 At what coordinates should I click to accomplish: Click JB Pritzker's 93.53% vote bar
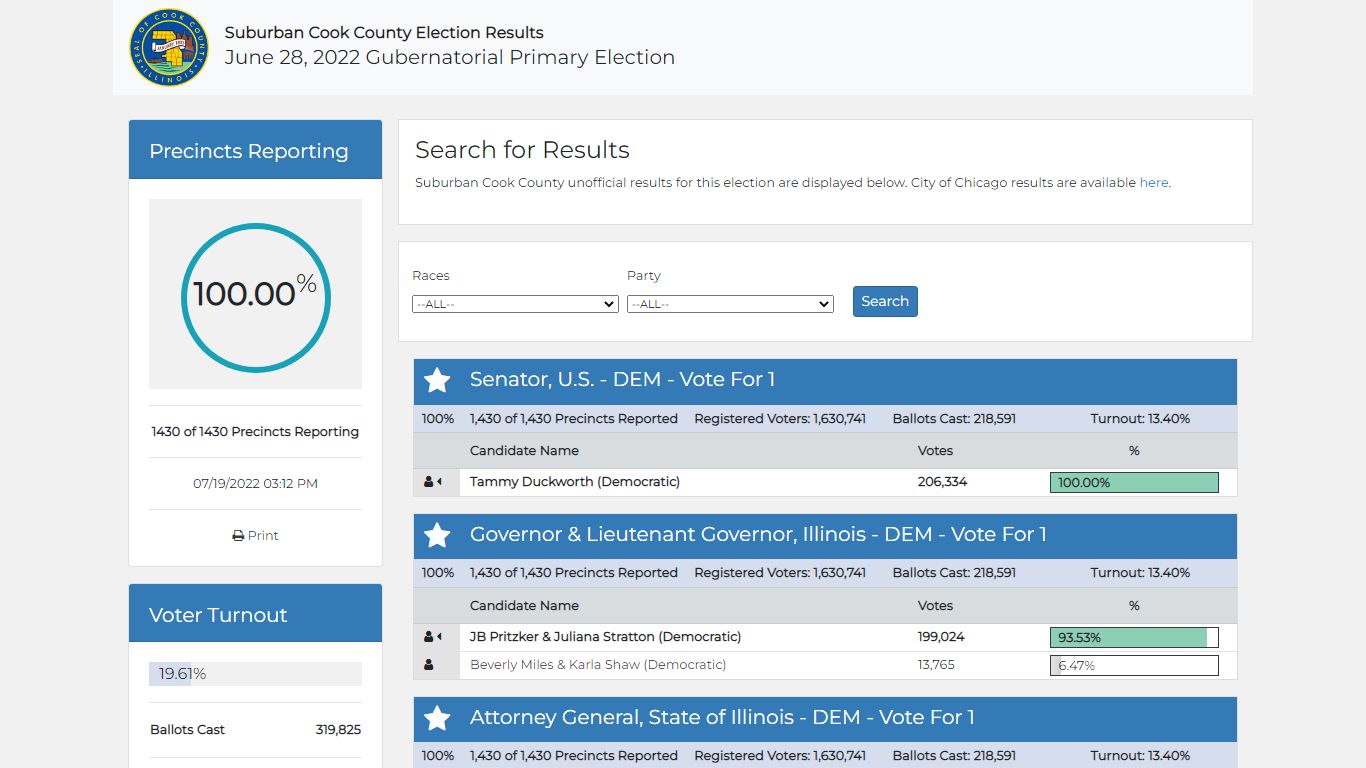[1134, 638]
